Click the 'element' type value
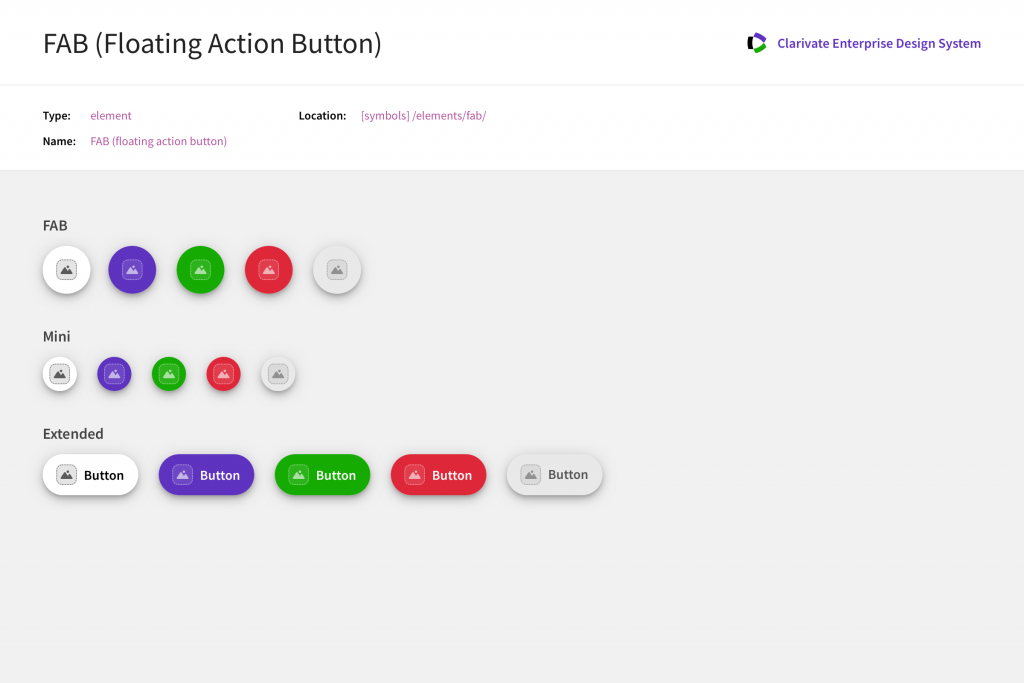Viewport: 1024px width, 683px height. click(111, 116)
